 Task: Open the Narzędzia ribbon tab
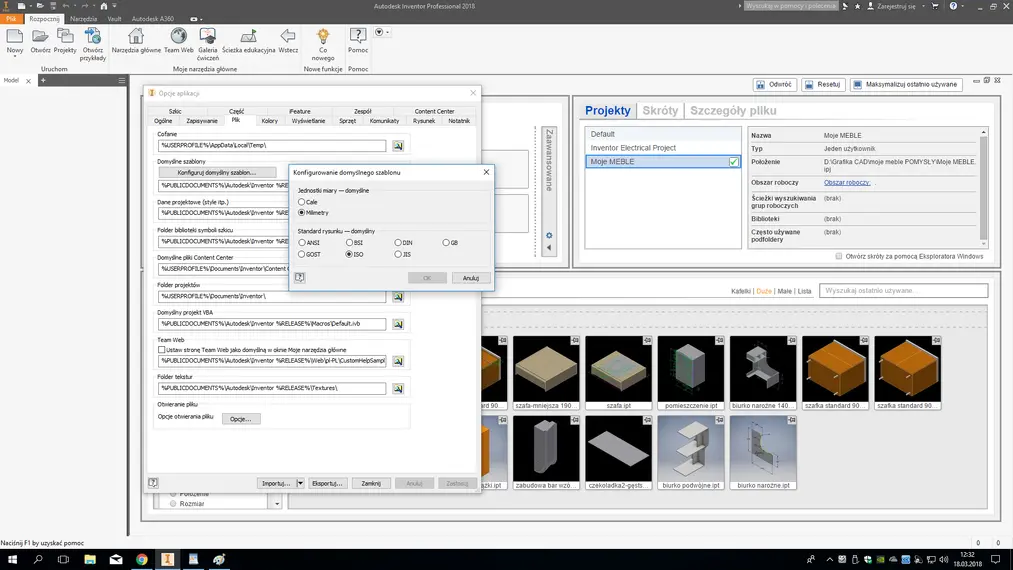(83, 19)
